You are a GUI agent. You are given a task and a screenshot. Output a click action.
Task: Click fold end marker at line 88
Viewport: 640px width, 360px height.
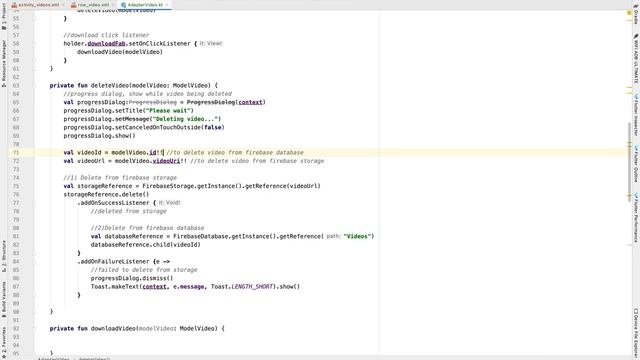pyautogui.click(x=34, y=295)
